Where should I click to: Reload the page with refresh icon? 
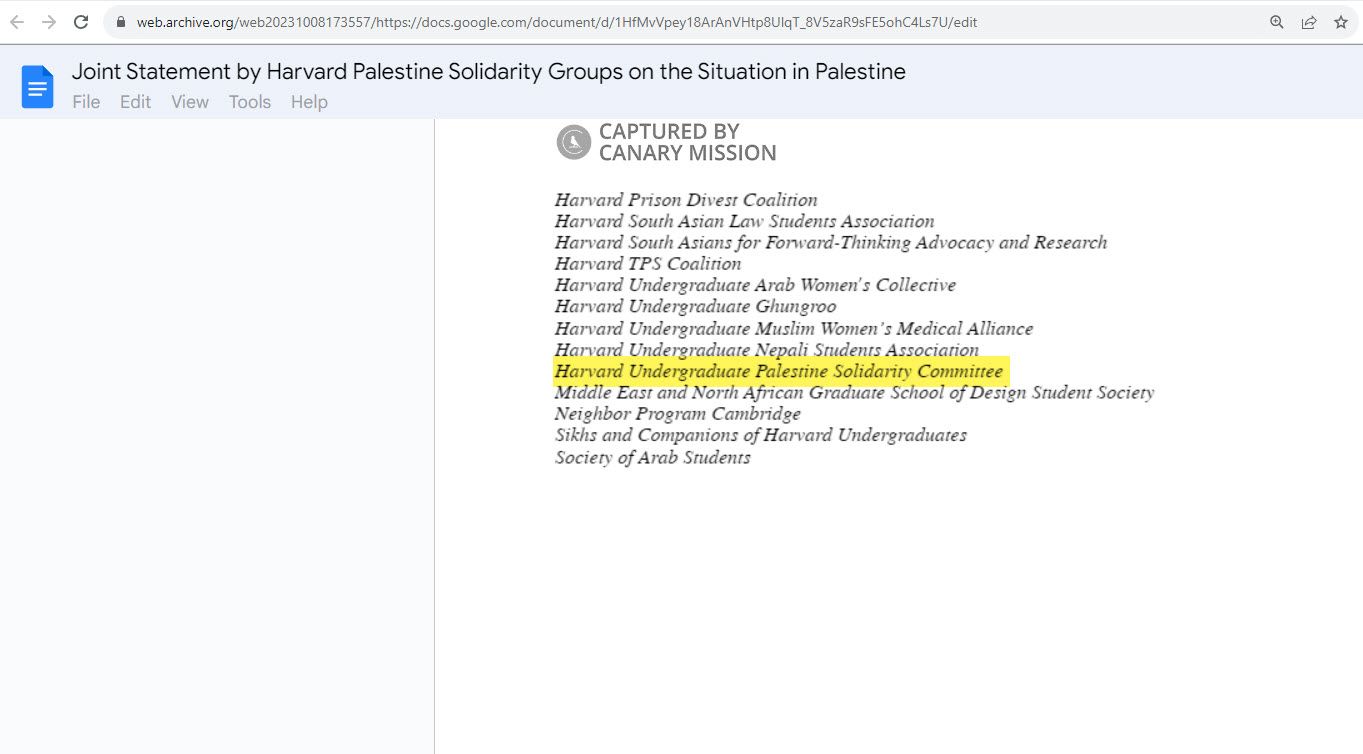pyautogui.click(x=81, y=22)
